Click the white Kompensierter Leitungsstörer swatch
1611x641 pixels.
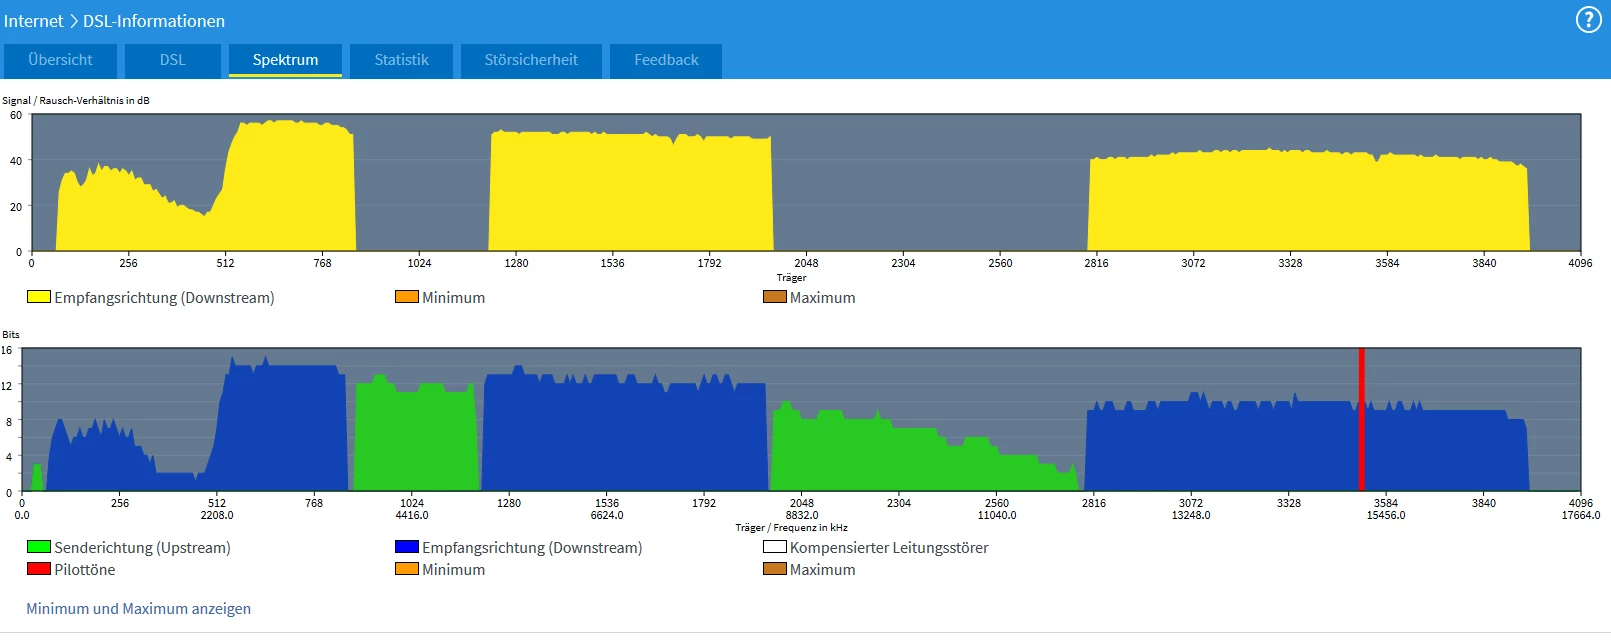pyautogui.click(x=775, y=547)
